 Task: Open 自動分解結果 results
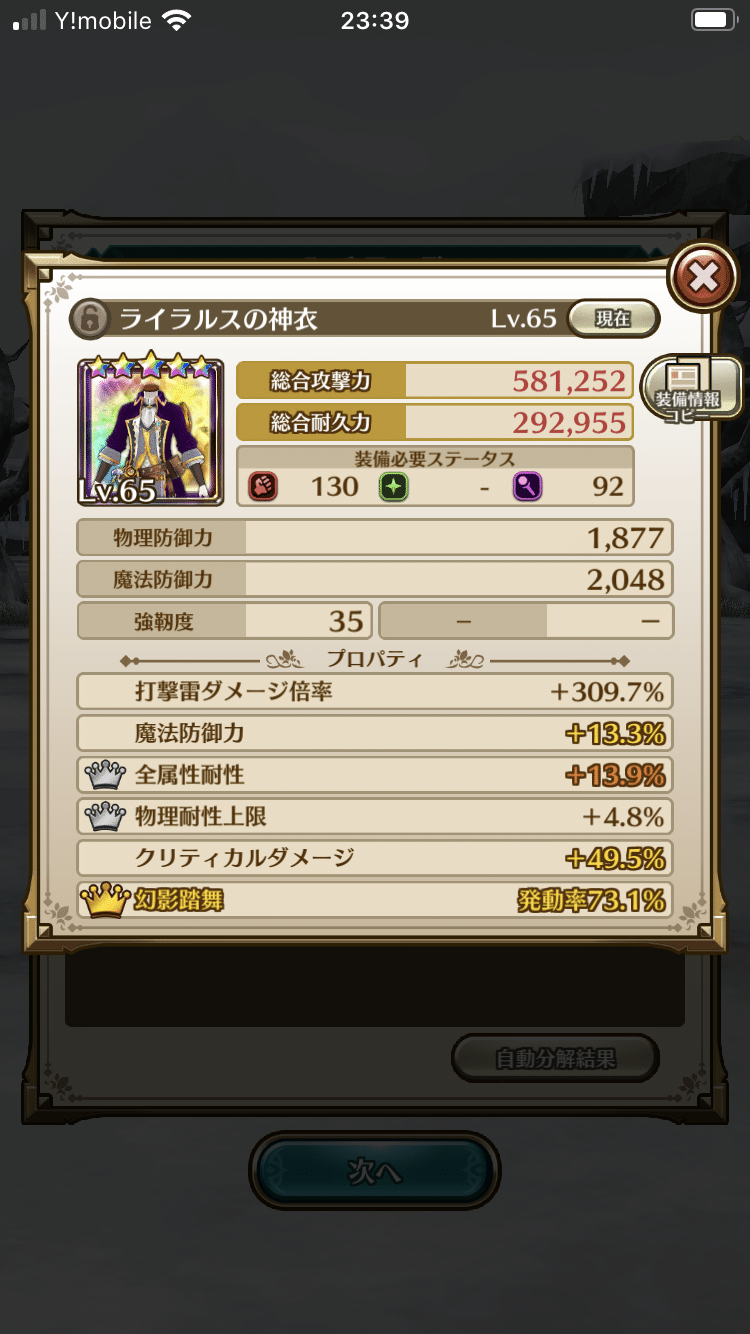pos(555,1058)
